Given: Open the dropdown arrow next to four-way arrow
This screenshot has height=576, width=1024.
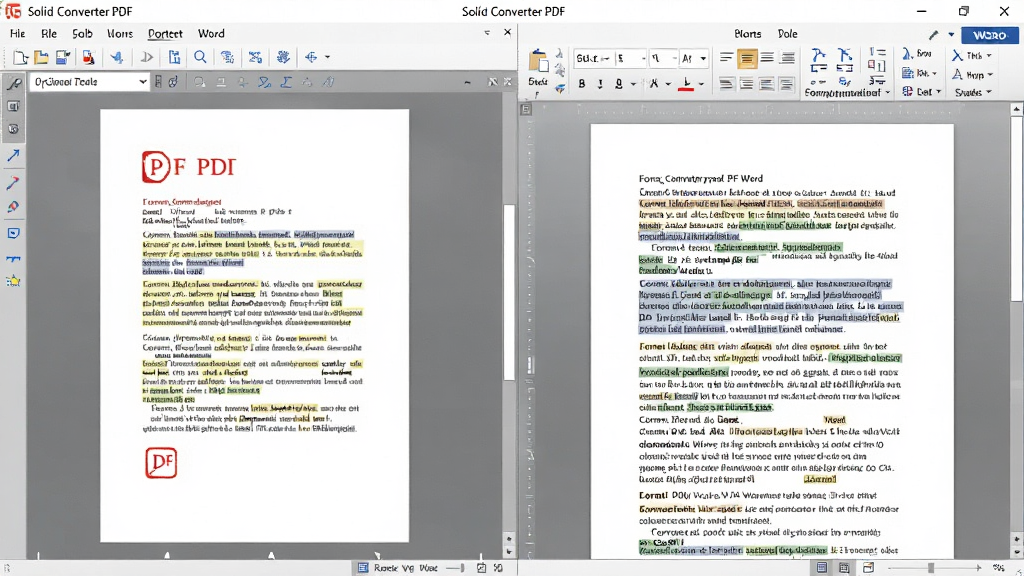Looking at the screenshot, I should click(327, 57).
